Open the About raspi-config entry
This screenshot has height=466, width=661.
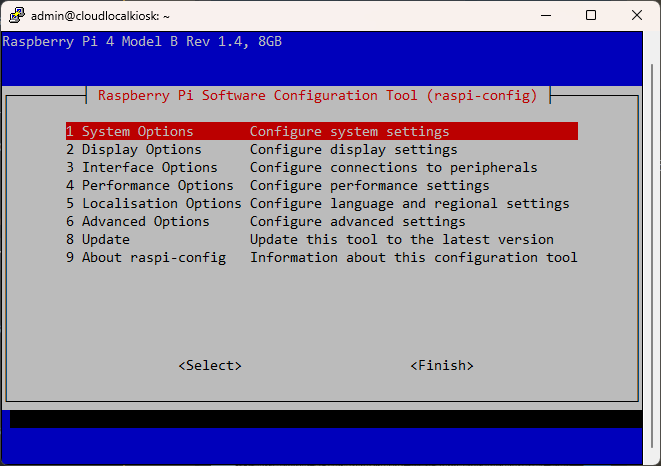point(146,257)
